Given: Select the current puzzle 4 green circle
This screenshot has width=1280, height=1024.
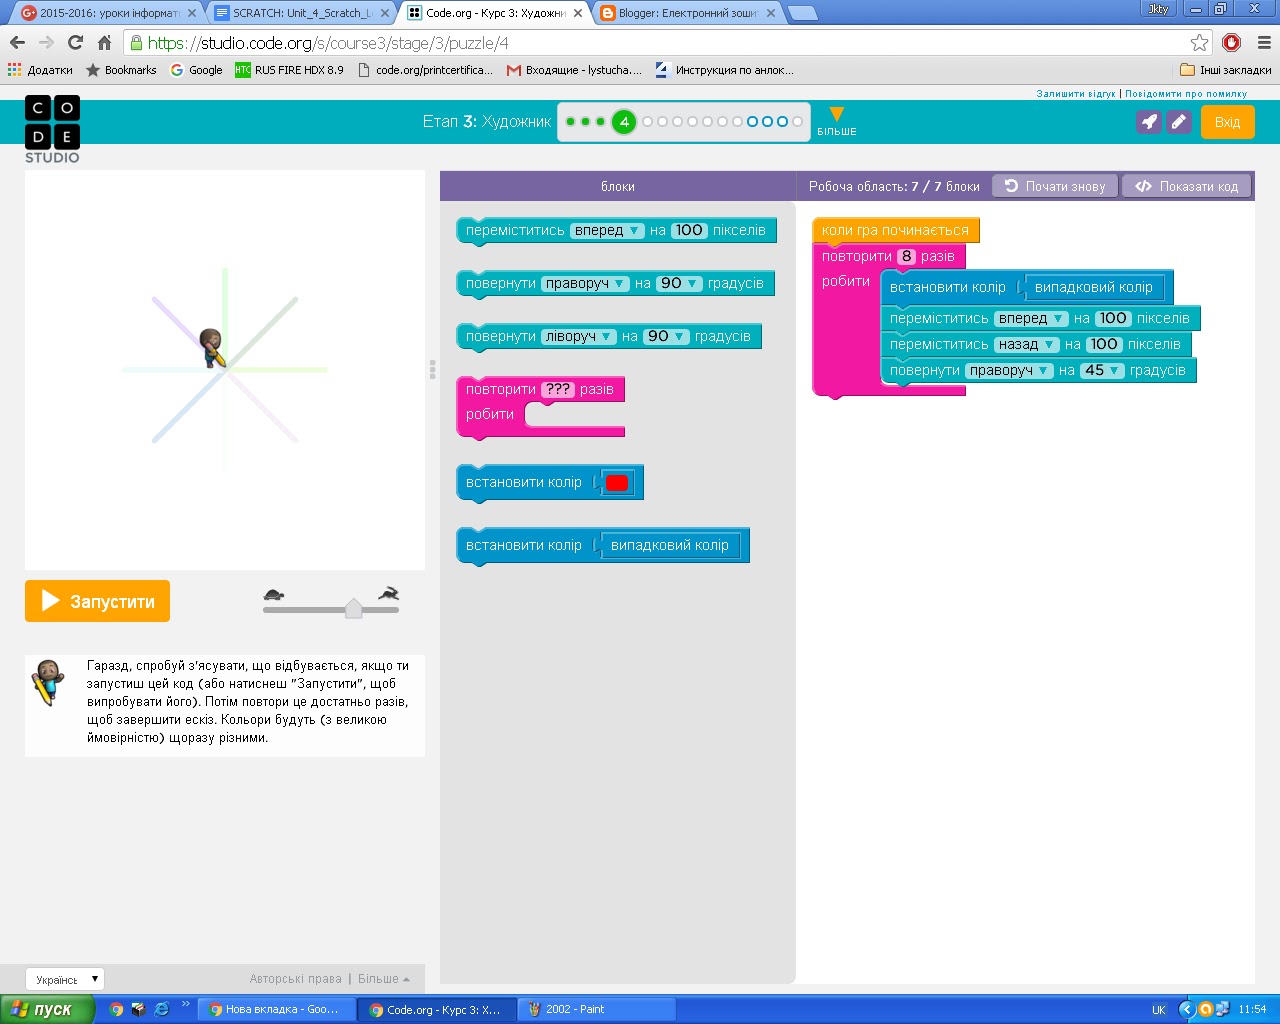Looking at the screenshot, I should tap(624, 122).
